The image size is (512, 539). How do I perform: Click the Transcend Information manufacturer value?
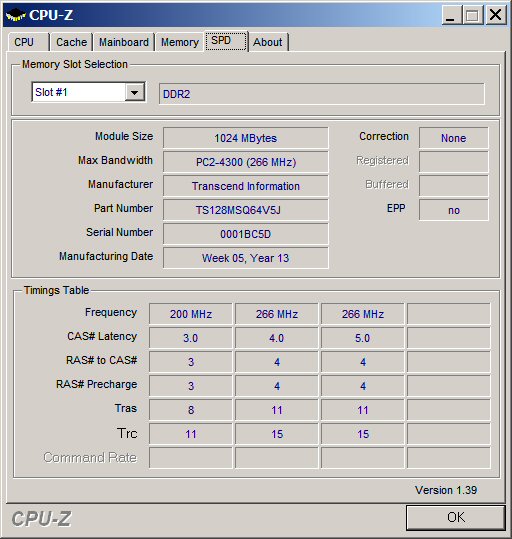pyautogui.click(x=246, y=186)
